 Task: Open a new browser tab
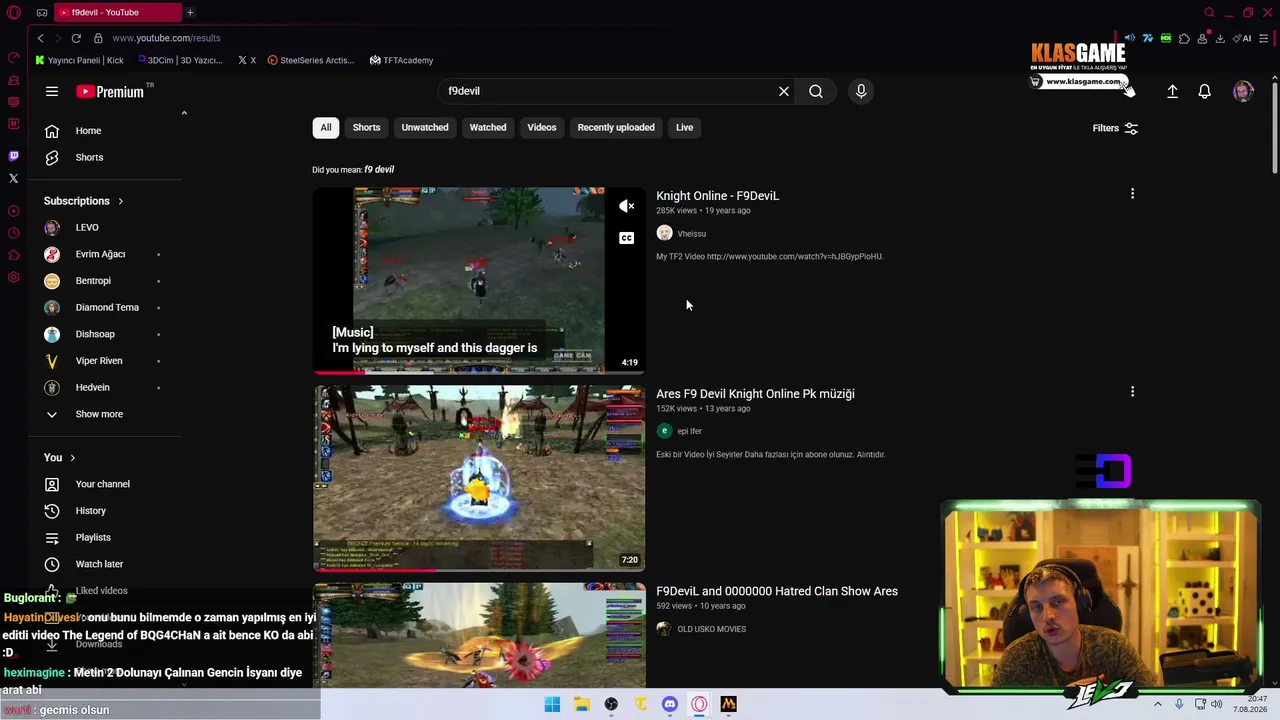190,12
